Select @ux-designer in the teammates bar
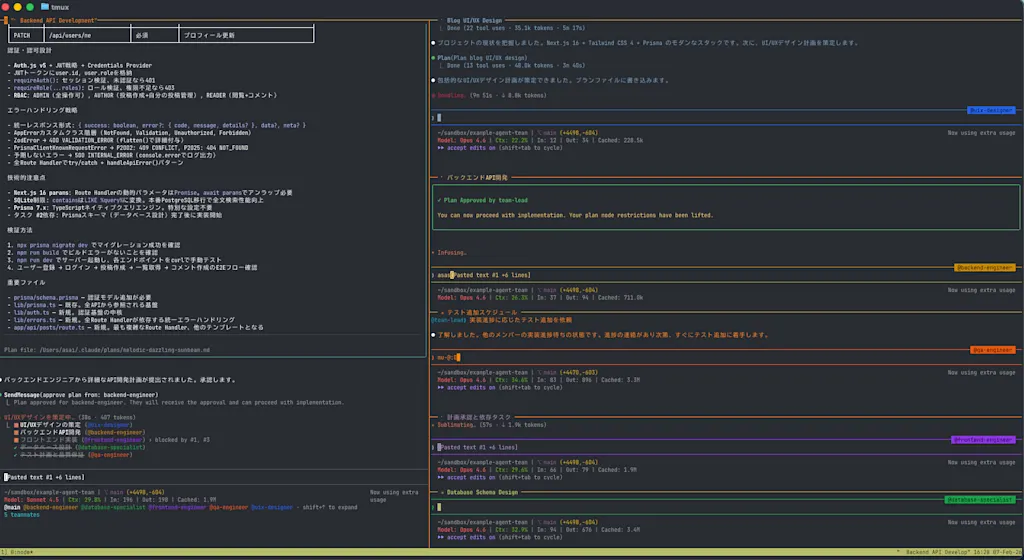 272,507
